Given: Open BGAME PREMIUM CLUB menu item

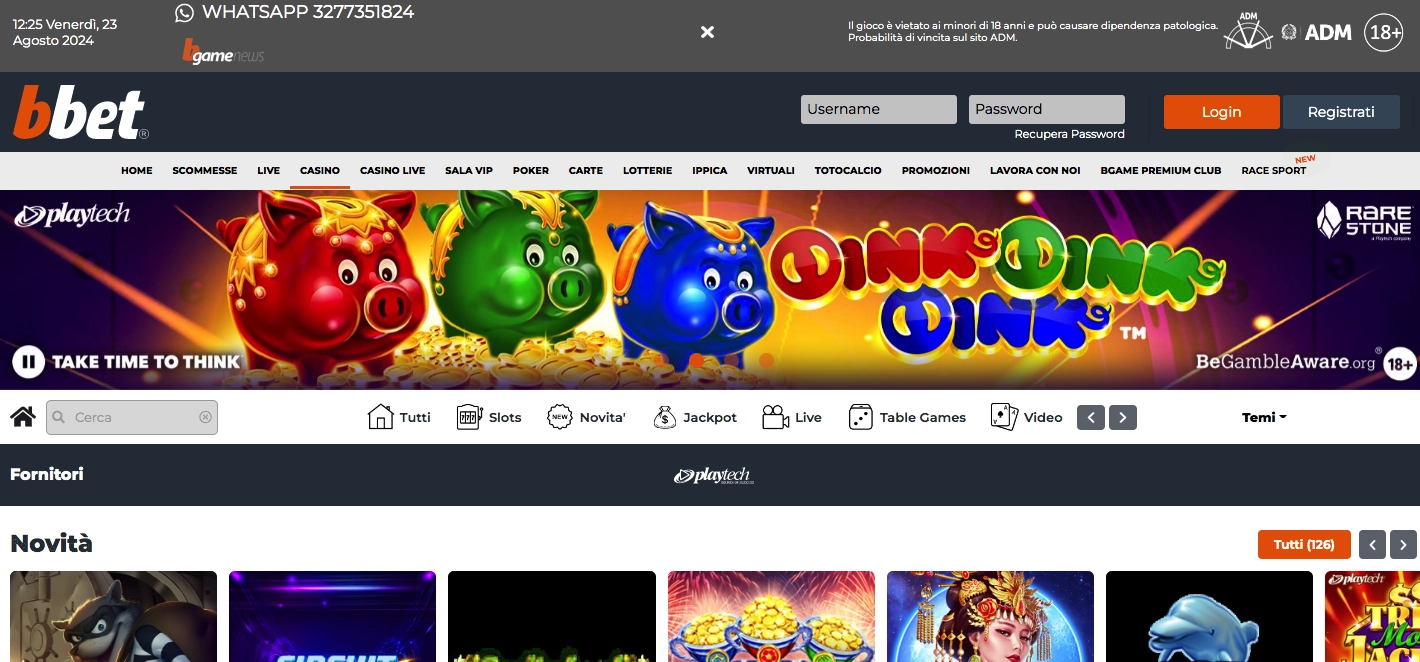Looking at the screenshot, I should (x=1161, y=171).
